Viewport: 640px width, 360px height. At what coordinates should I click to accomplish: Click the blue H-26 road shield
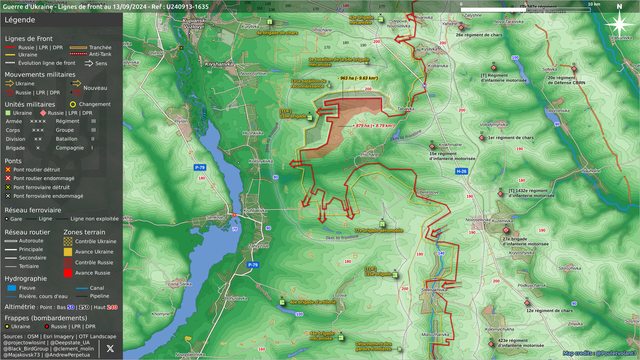click(x=461, y=171)
